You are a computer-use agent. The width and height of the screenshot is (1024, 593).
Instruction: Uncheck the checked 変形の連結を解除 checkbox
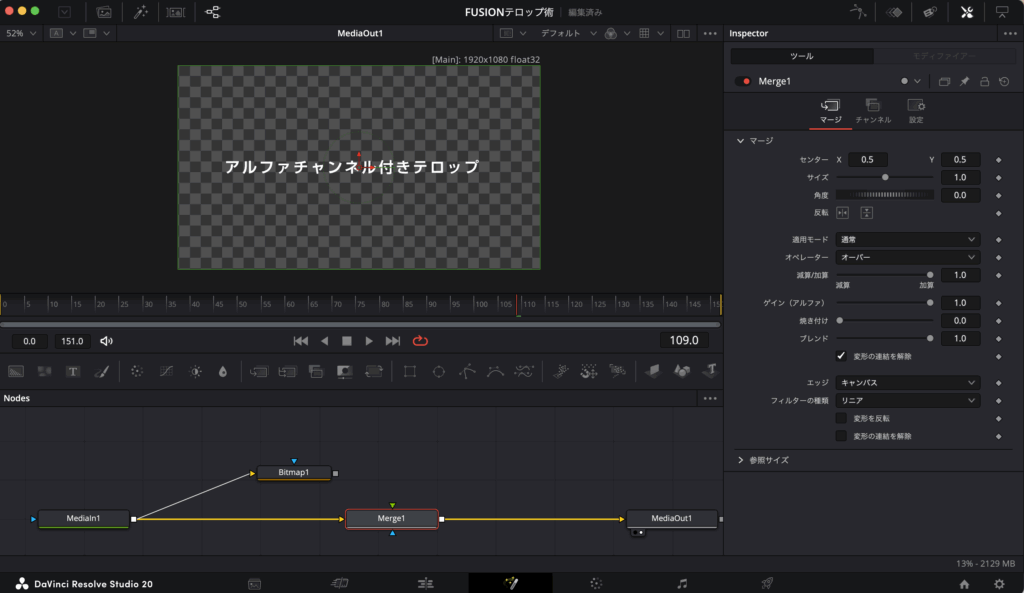tap(841, 356)
